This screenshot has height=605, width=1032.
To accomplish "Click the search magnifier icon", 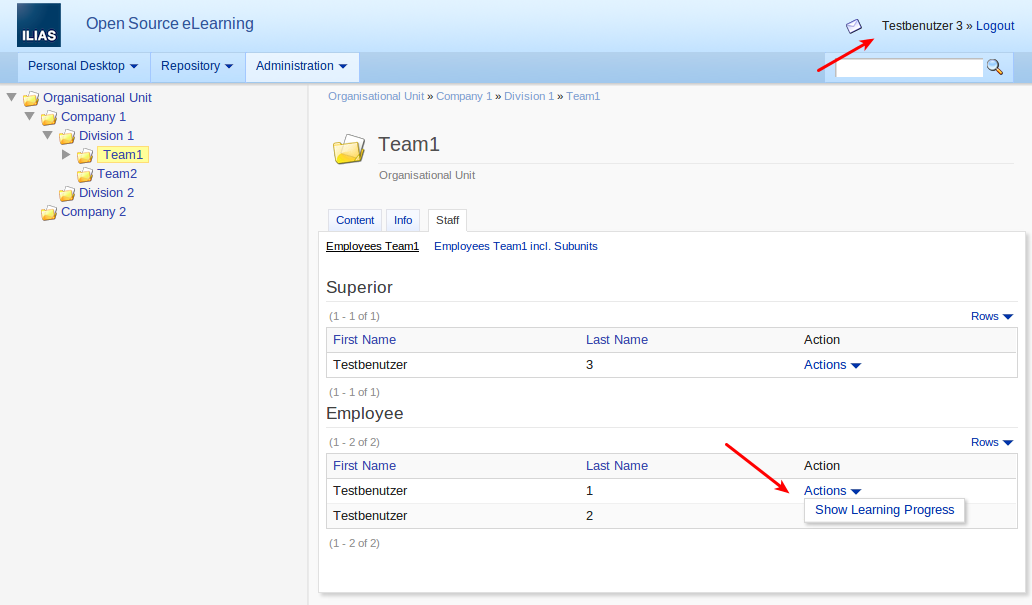I will pyautogui.click(x=994, y=67).
